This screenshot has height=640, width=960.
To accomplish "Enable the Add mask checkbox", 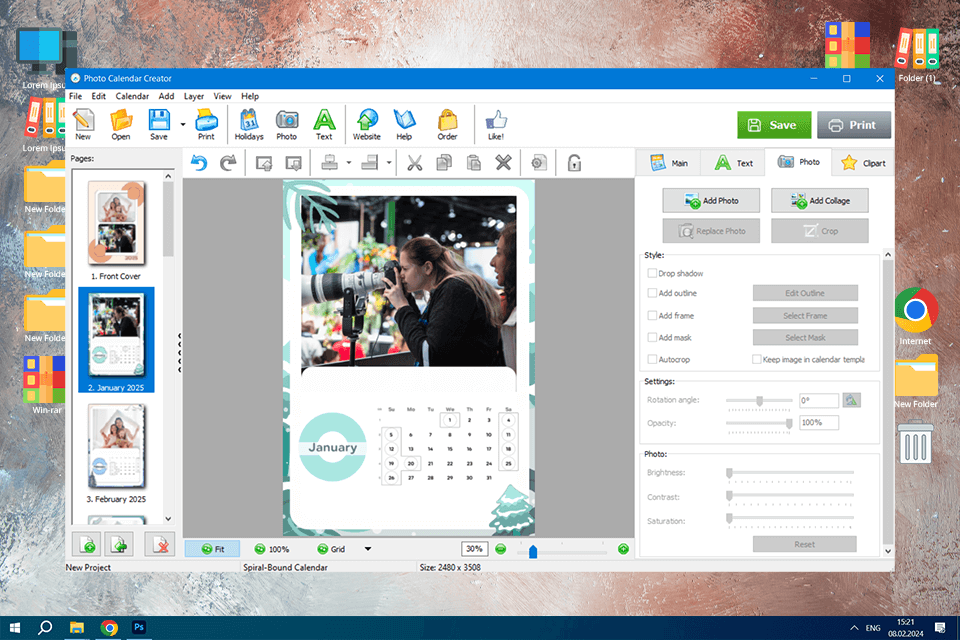I will pyautogui.click(x=652, y=337).
